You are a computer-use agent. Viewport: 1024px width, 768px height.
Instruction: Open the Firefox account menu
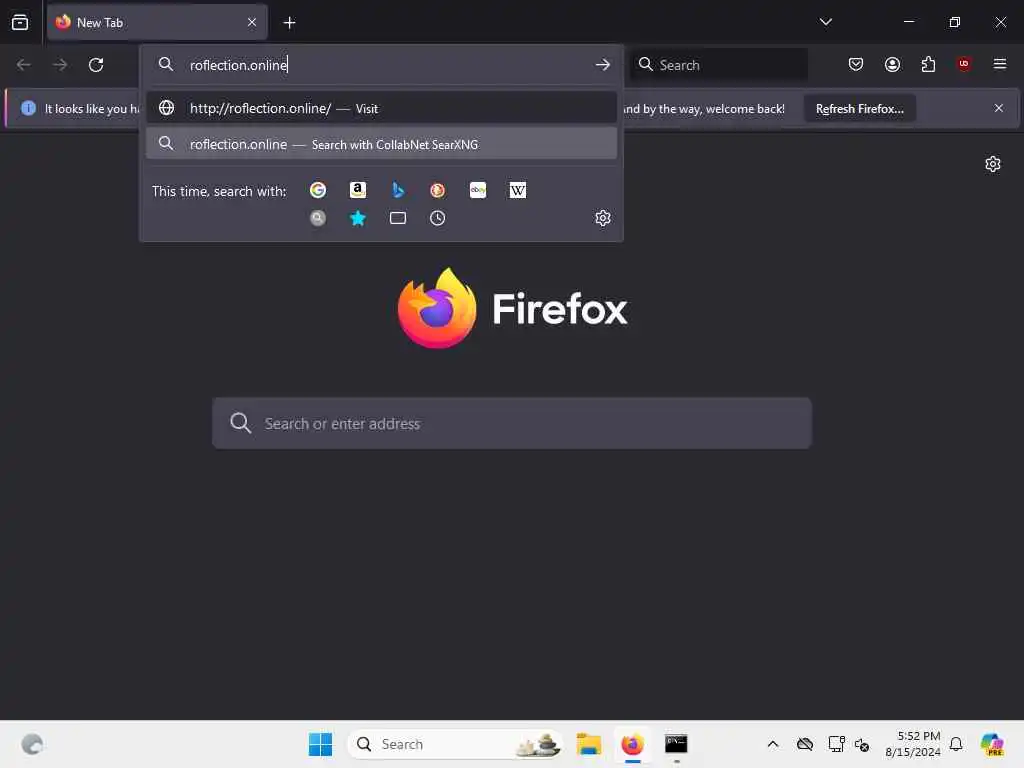pos(892,64)
